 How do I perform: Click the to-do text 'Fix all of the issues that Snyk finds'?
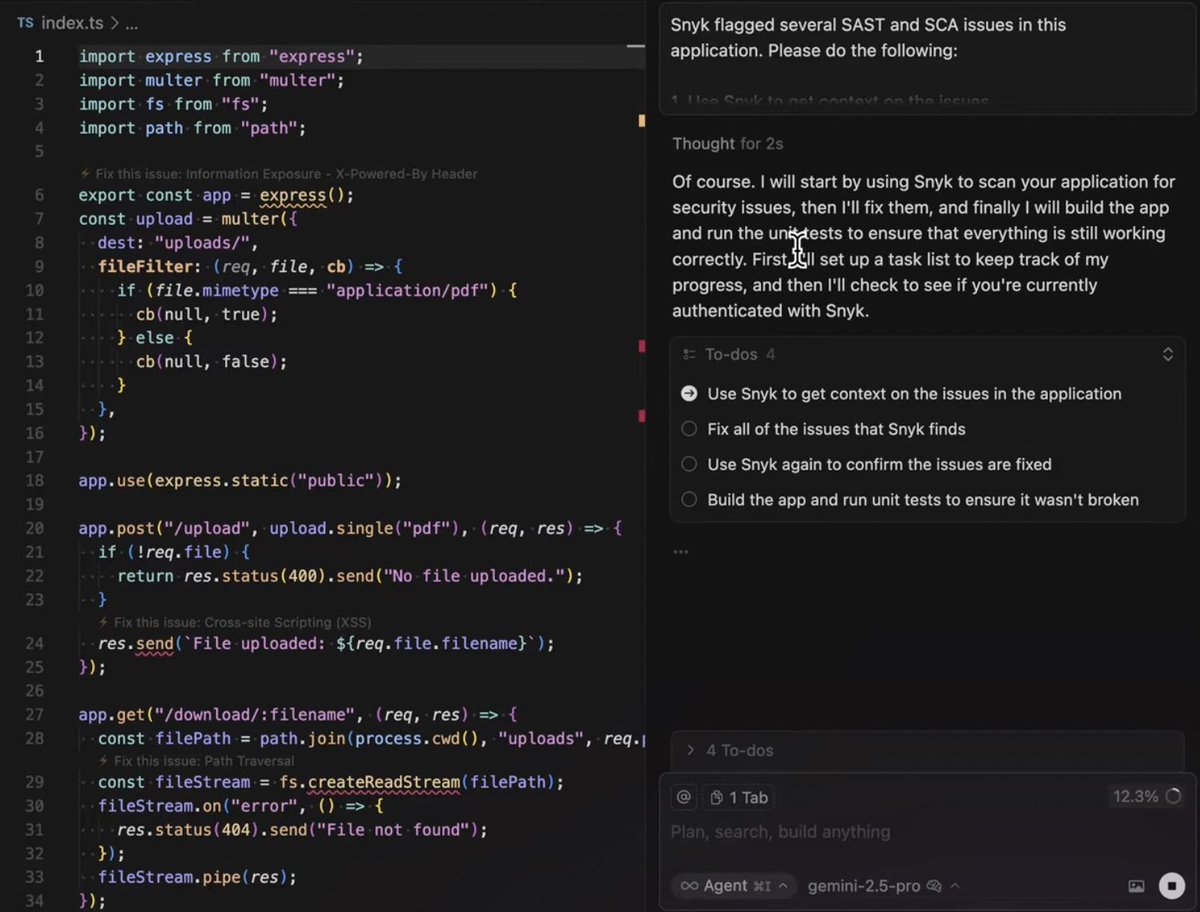(836, 429)
